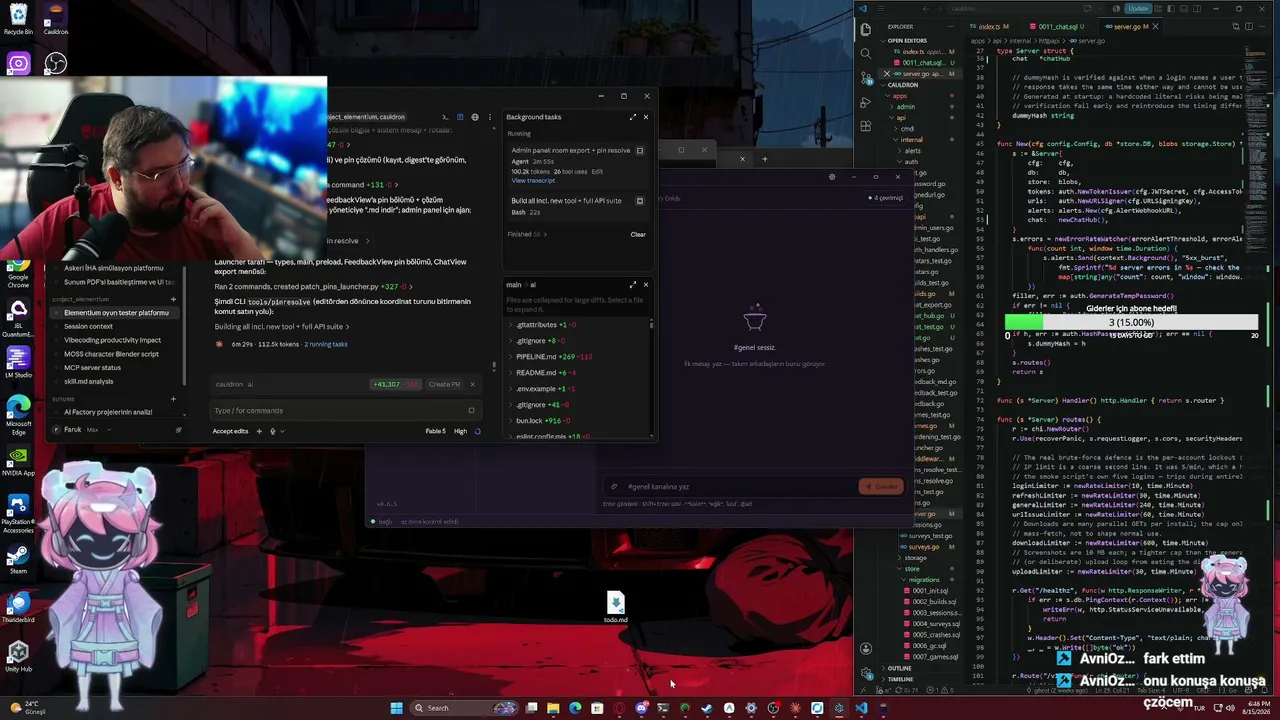
Task: Open the VS Code Source Control view
Action: [x=866, y=77]
